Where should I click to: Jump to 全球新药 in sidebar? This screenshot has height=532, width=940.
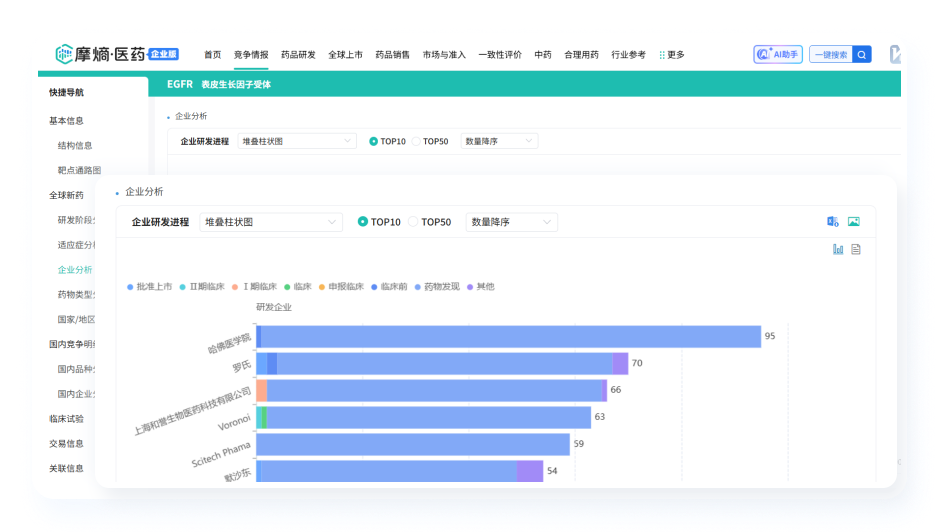(x=66, y=195)
